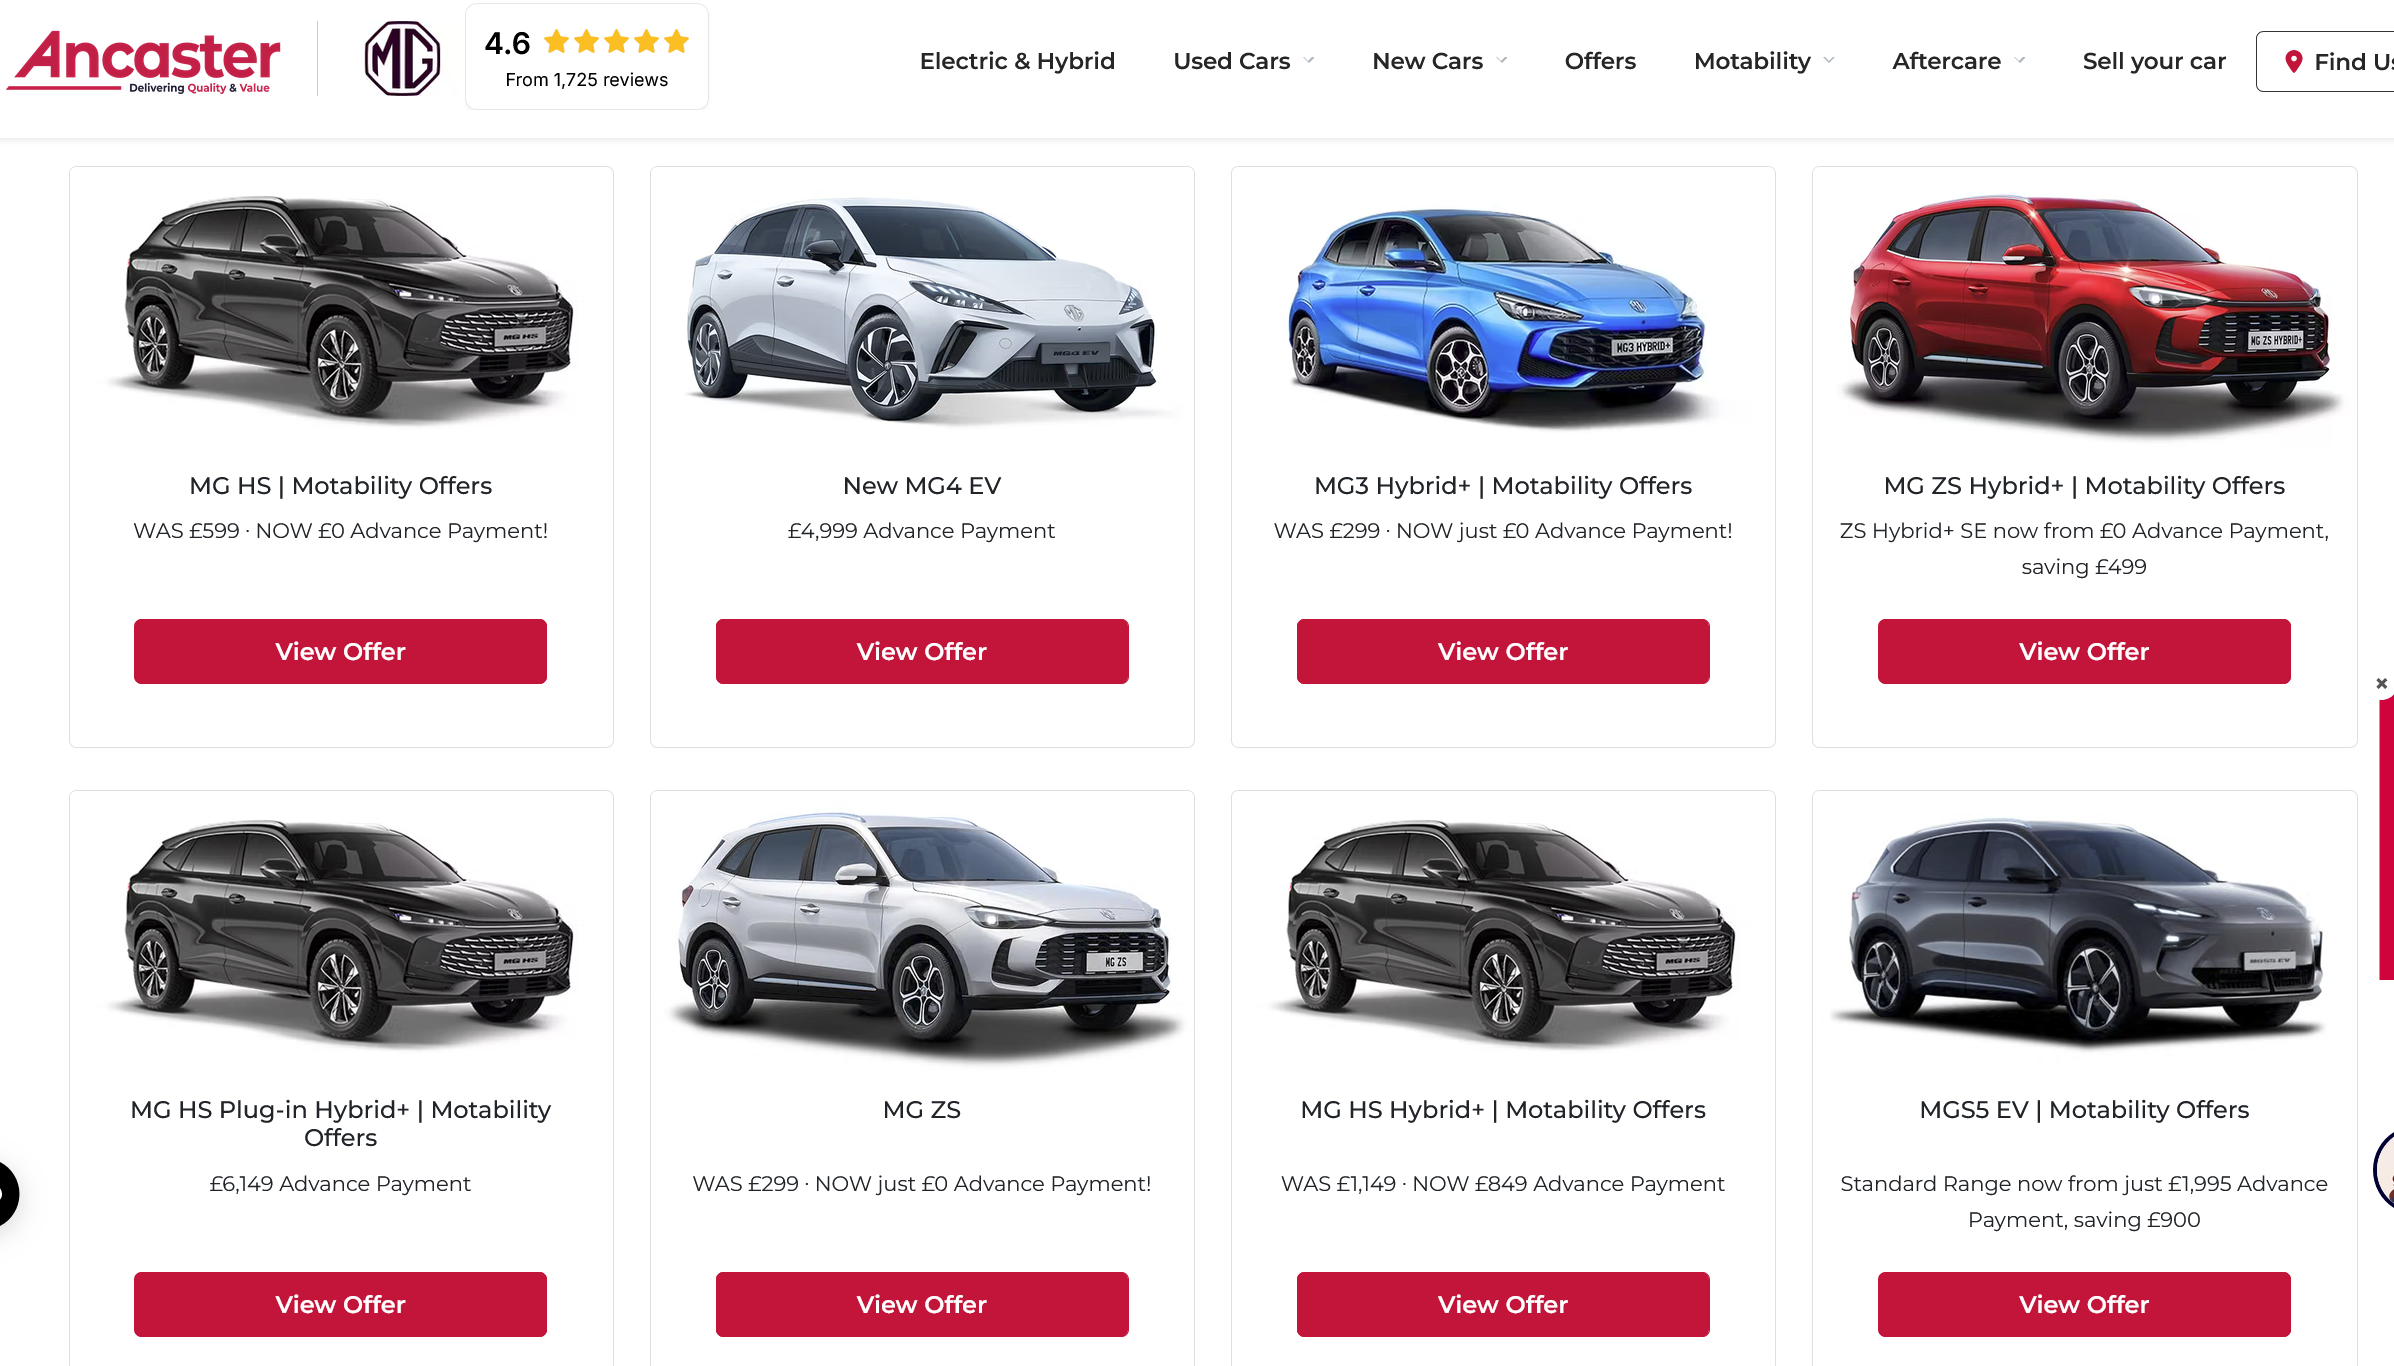The width and height of the screenshot is (2394, 1366).
Task: Open Sell your car link
Action: pos(2154,61)
